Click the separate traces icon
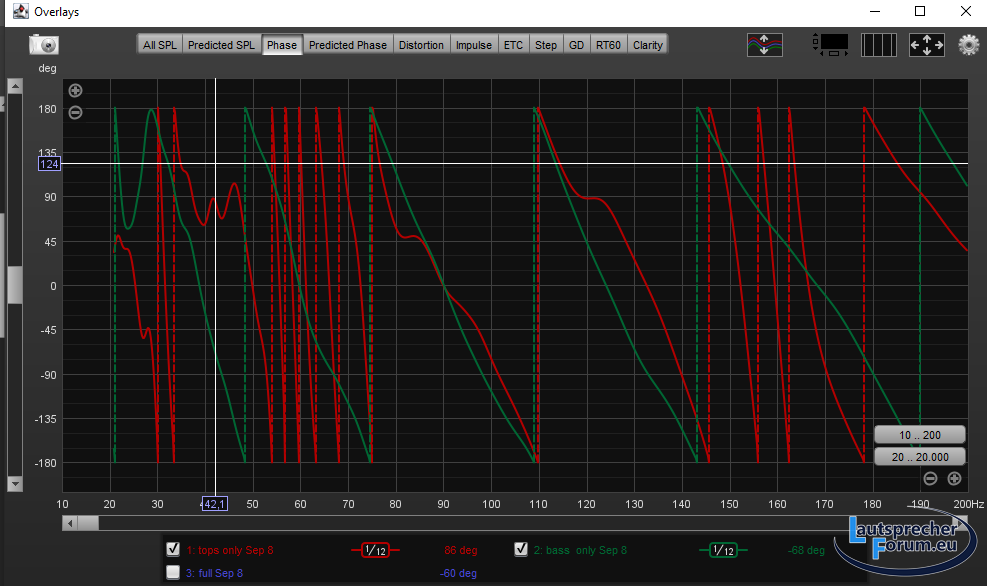987x586 pixels. (x=765, y=45)
